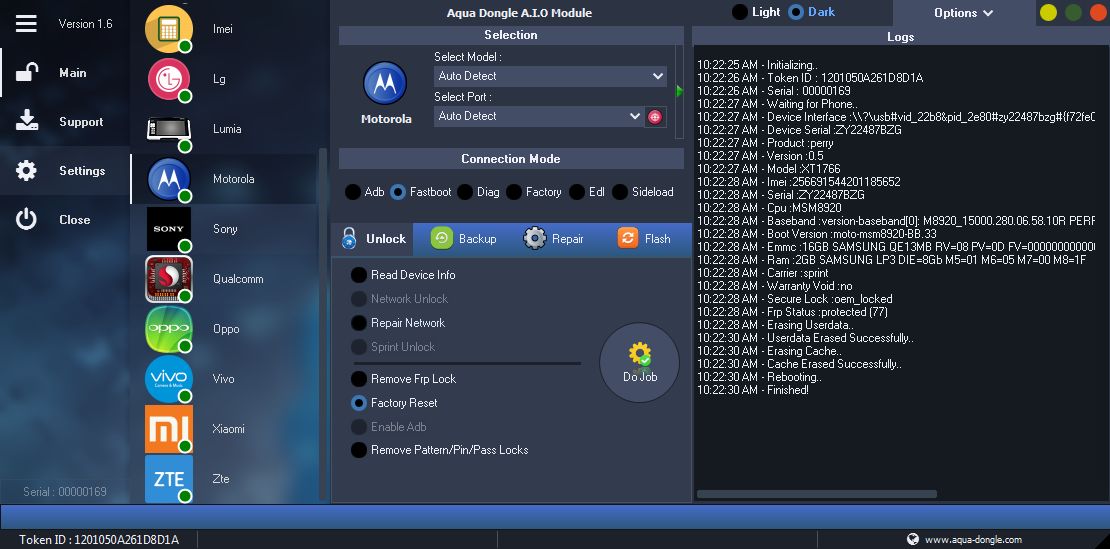Image resolution: width=1110 pixels, height=549 pixels.
Task: Select the Lg brand icon
Action: [x=168, y=79]
